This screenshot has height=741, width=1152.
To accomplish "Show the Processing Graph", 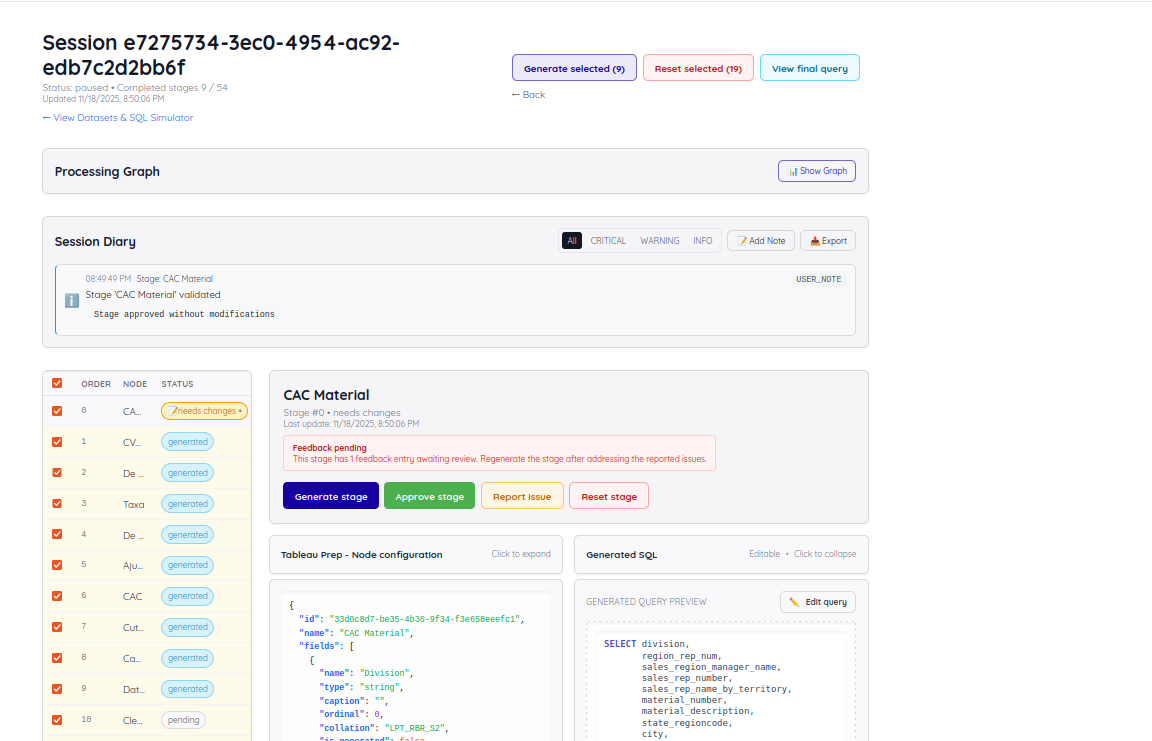I will 817,171.
